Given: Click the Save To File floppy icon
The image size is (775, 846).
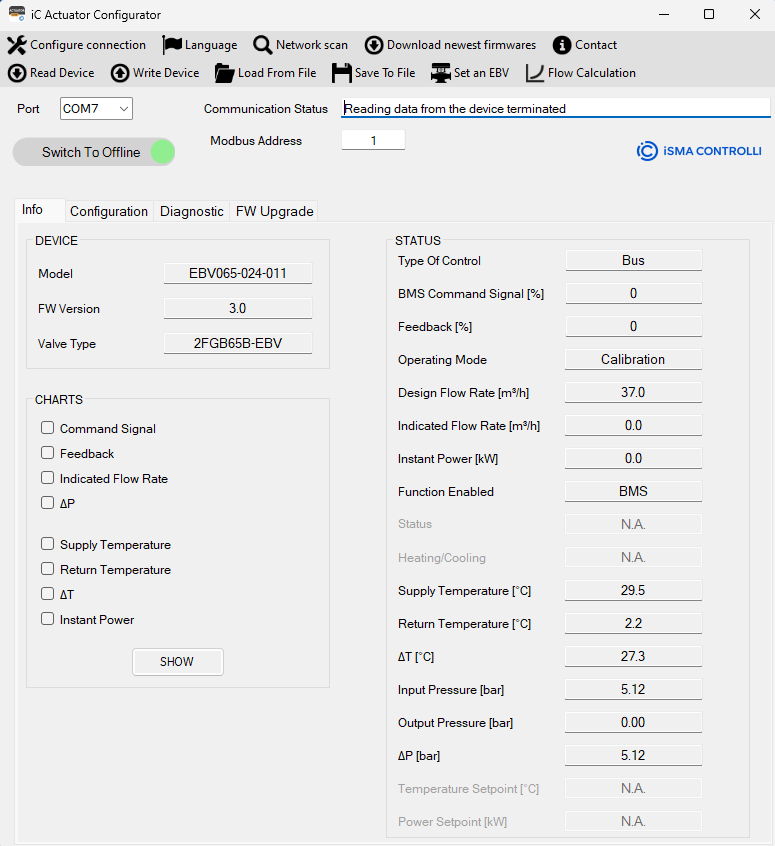Looking at the screenshot, I should pyautogui.click(x=342, y=73).
